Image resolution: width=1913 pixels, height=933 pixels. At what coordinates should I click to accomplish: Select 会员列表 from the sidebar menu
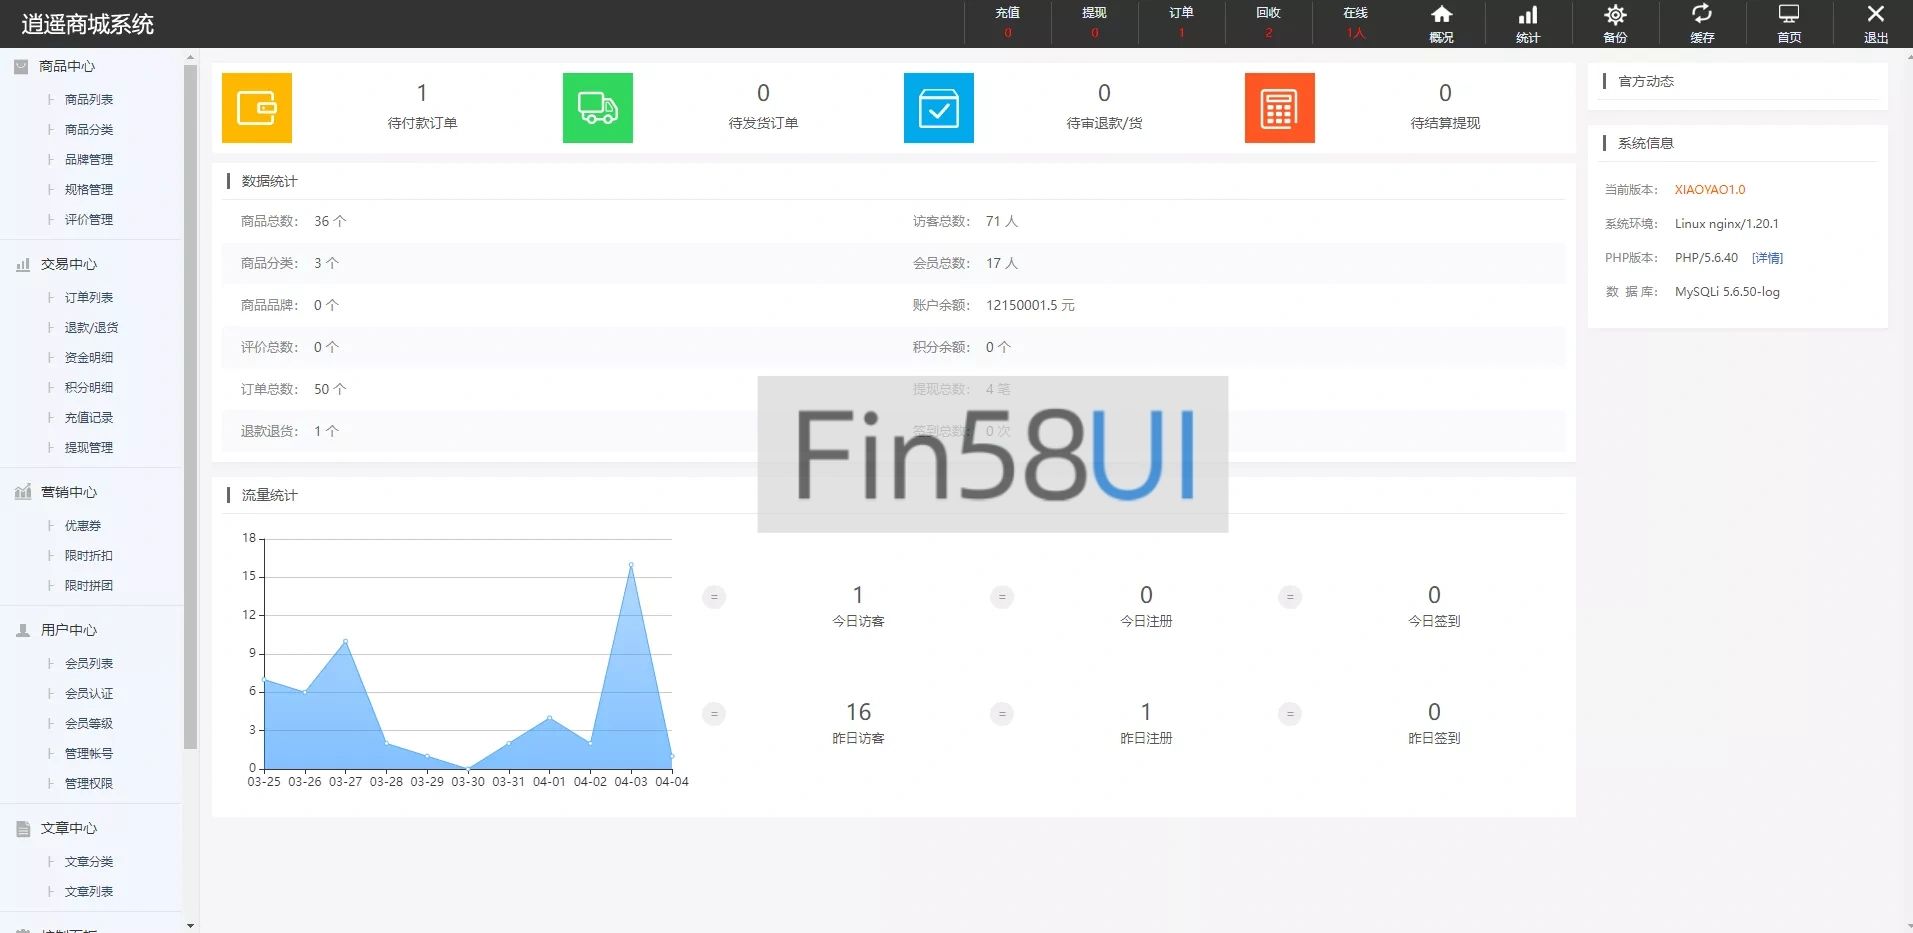[89, 664]
